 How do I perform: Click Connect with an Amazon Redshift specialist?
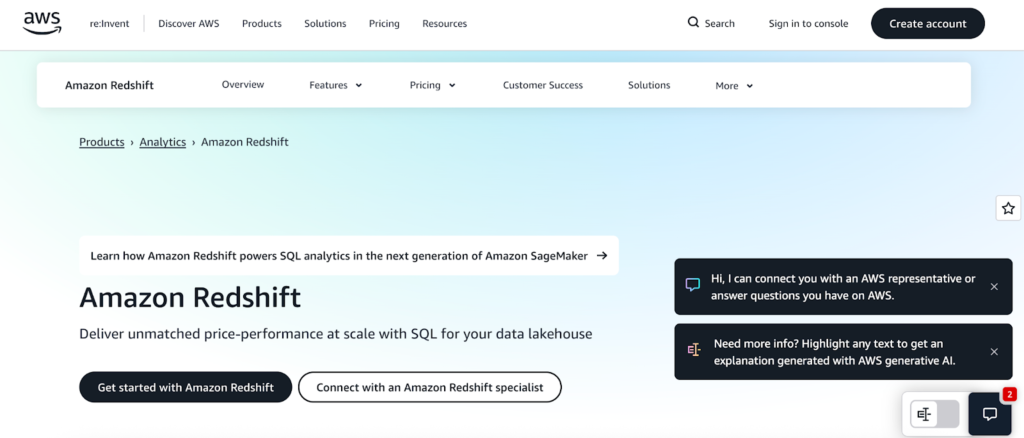point(430,387)
